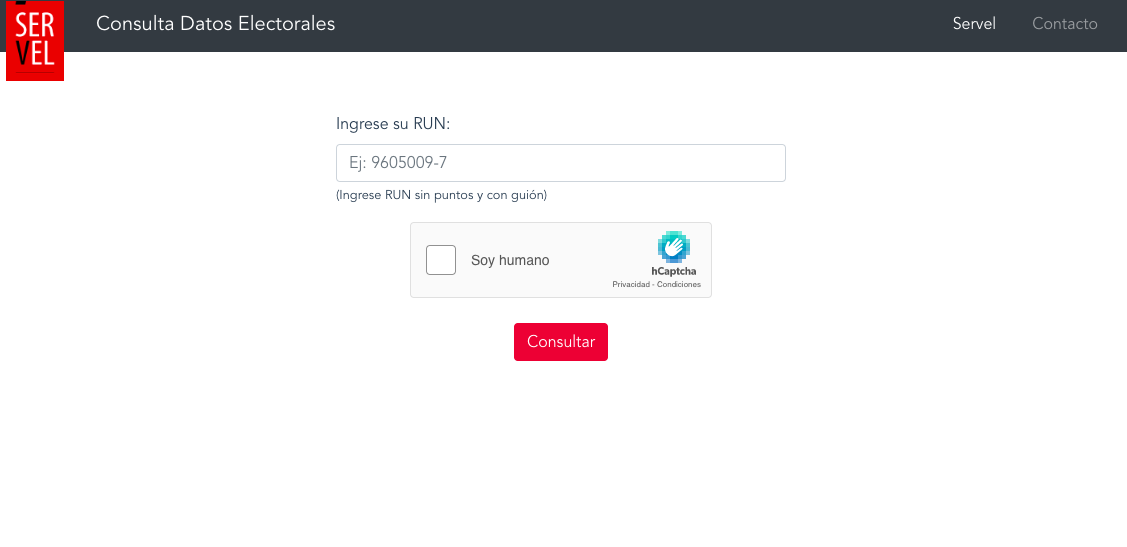Click the dark navigation bar's empty middle
This screenshot has height=547, width=1127.
[640, 24]
